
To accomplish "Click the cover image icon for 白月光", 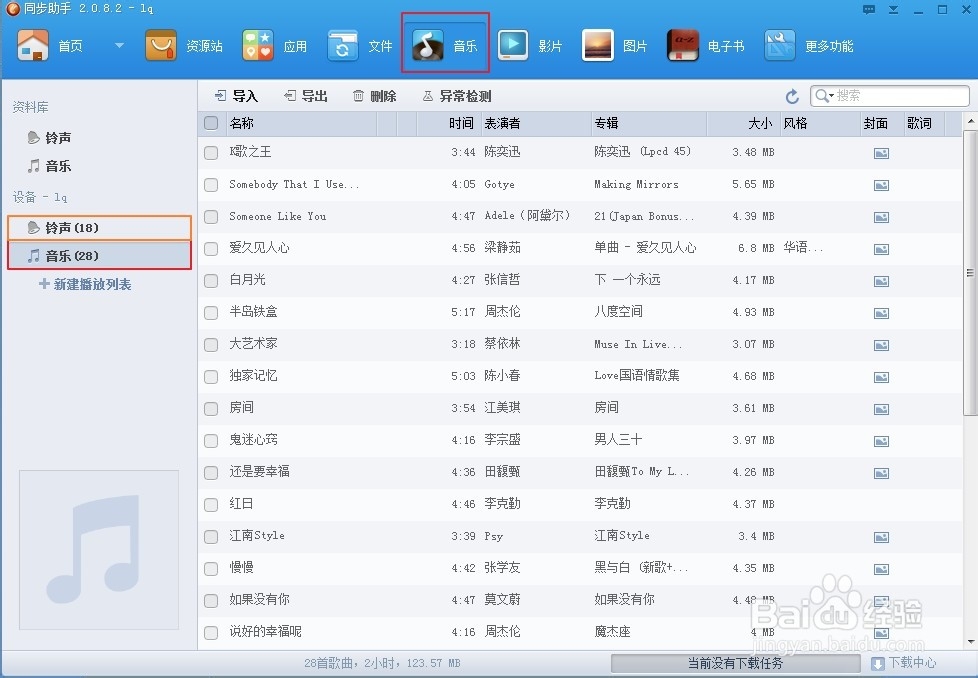I will point(881,281).
